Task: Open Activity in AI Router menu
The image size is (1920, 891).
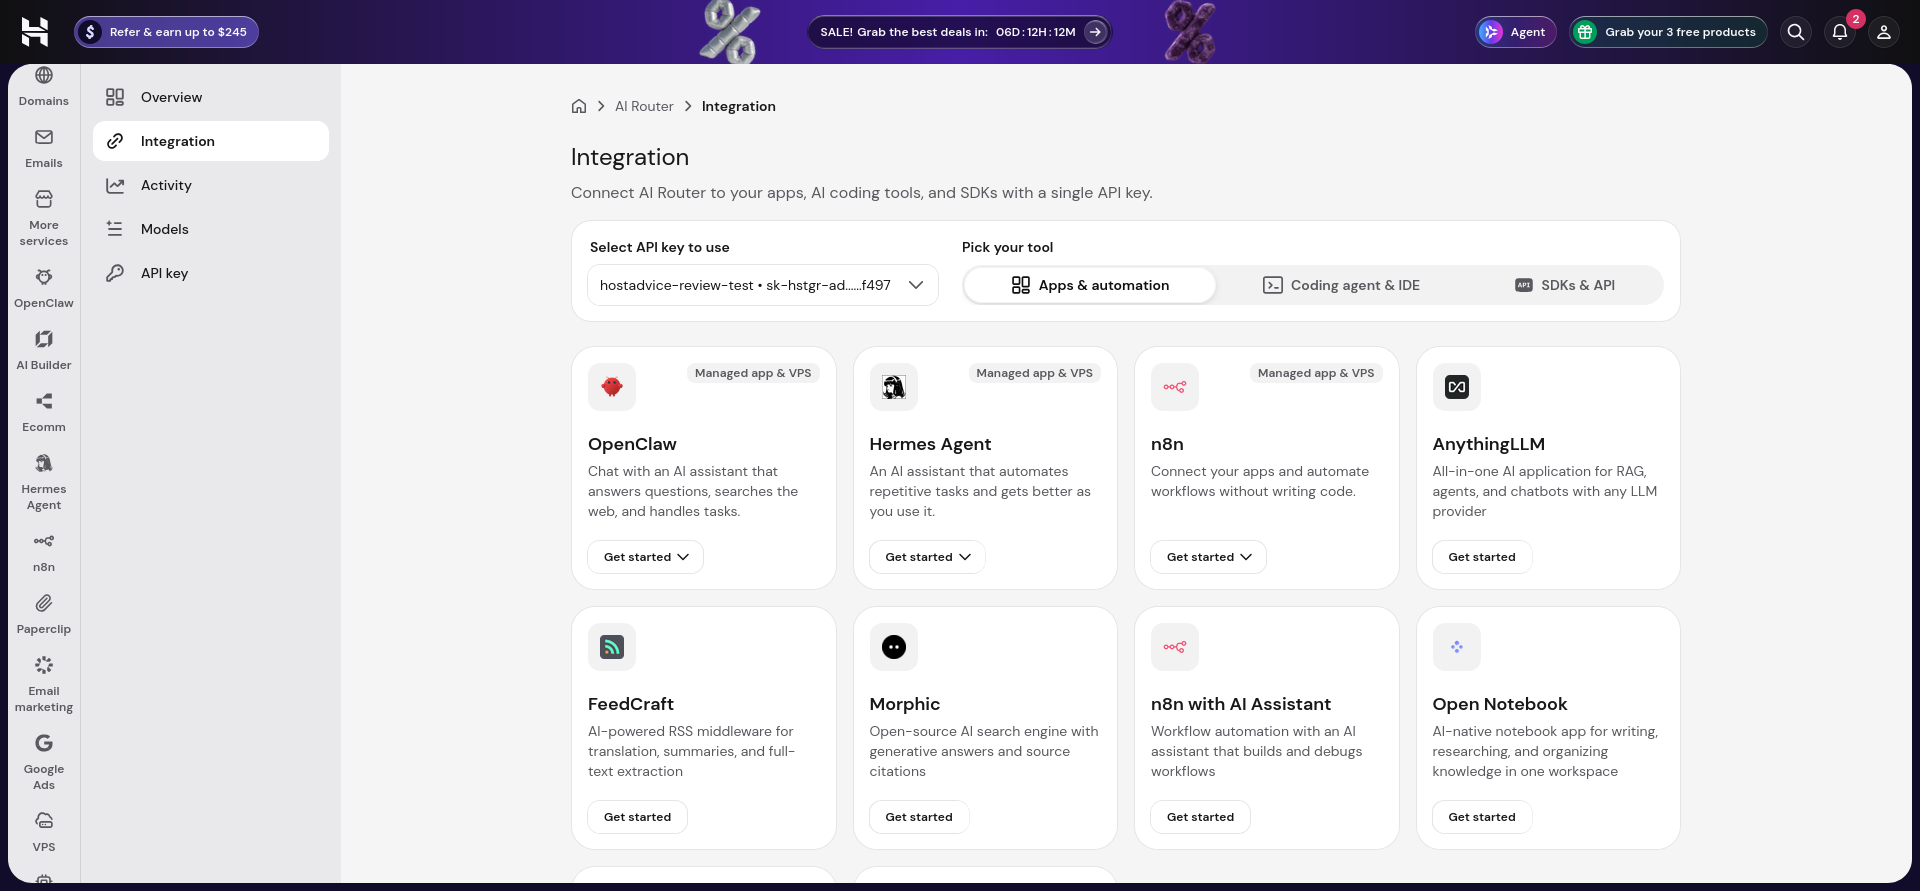Action: click(x=211, y=185)
